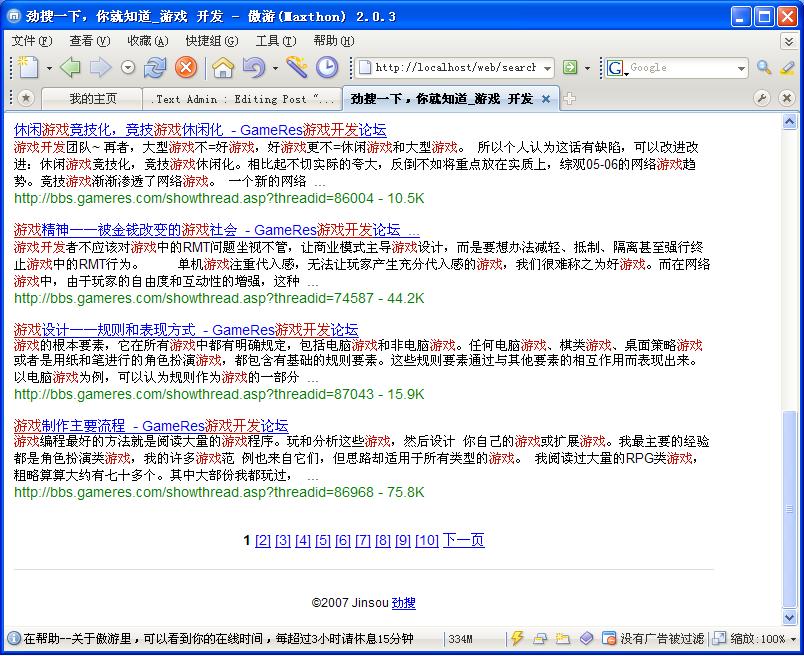Click the 334M memory status text
The height and width of the screenshot is (656, 804).
(460, 639)
